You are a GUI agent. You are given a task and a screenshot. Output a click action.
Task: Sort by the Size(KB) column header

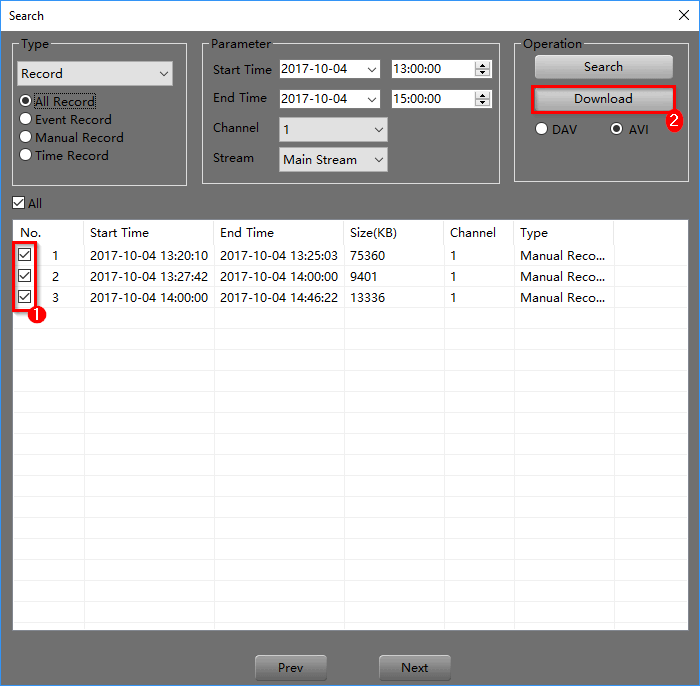[373, 233]
